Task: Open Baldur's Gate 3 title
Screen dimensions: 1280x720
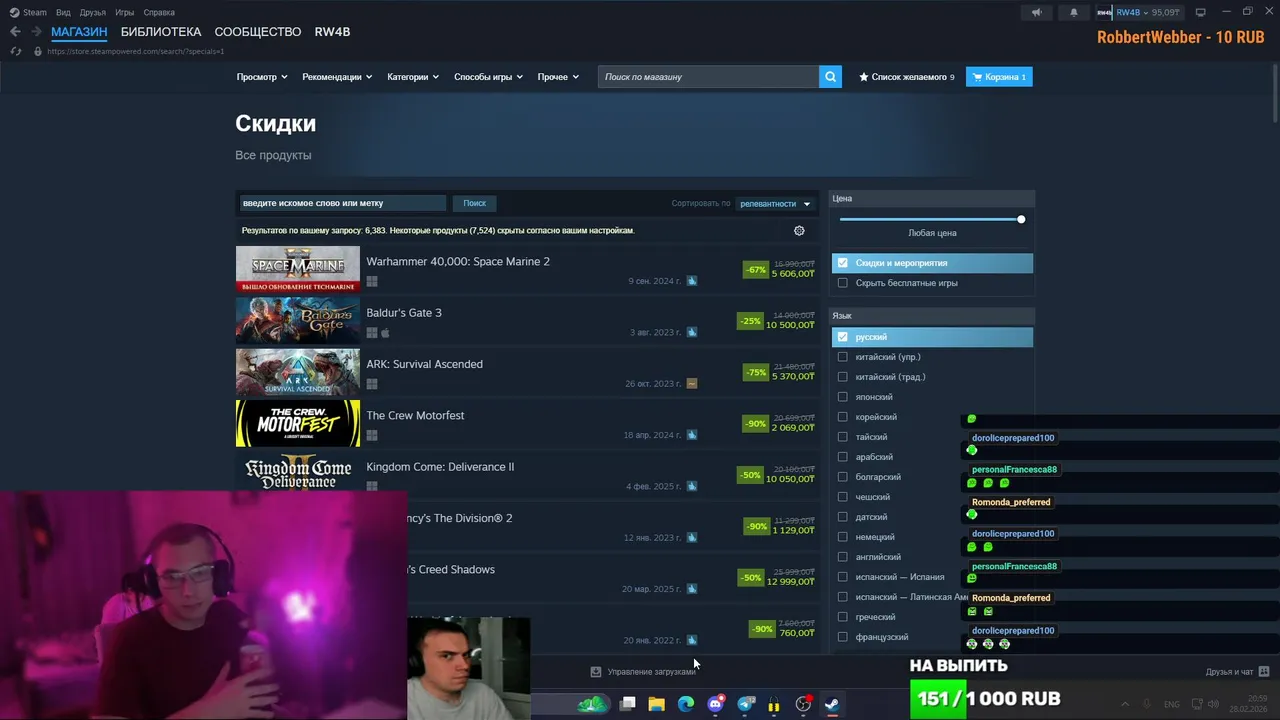Action: tap(404, 313)
